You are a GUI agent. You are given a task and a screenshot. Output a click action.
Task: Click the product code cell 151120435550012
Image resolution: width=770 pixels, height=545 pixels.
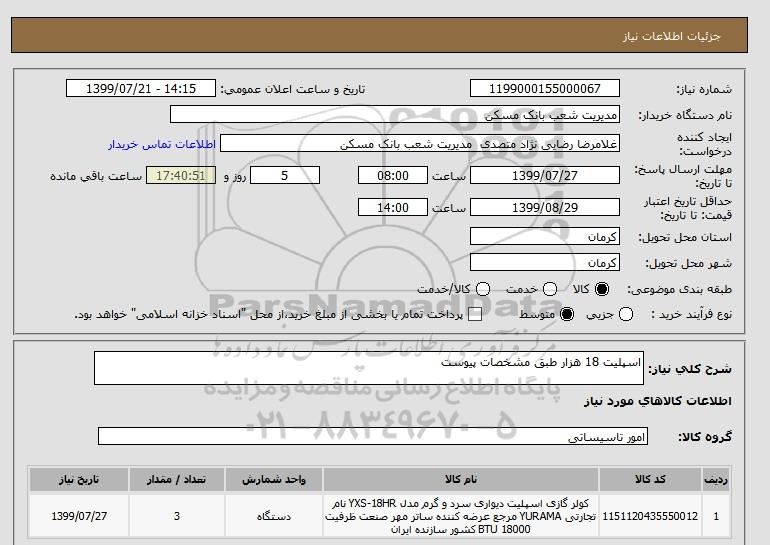coord(650,516)
